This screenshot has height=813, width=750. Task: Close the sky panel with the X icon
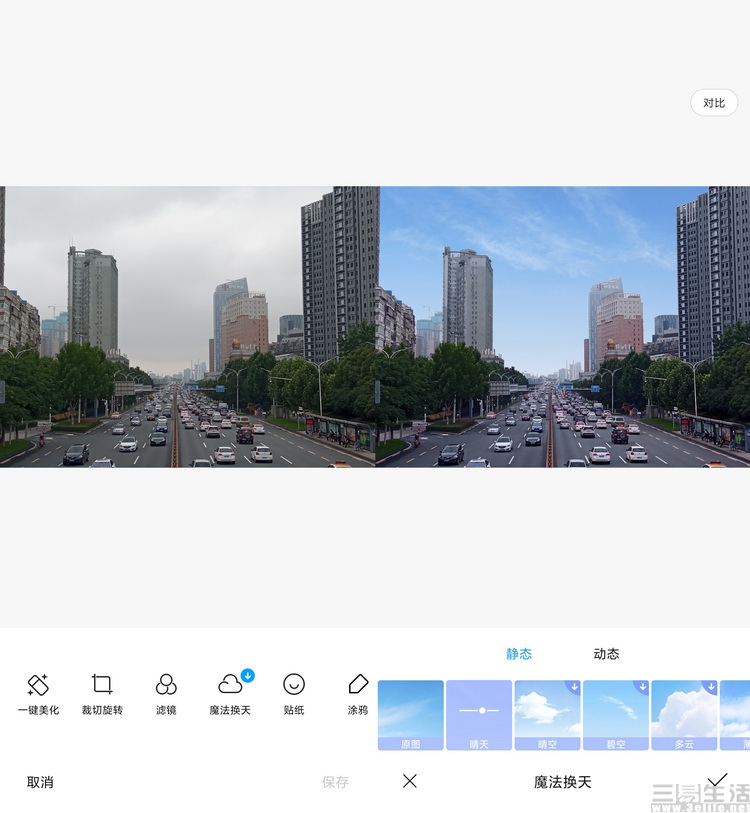click(x=410, y=781)
